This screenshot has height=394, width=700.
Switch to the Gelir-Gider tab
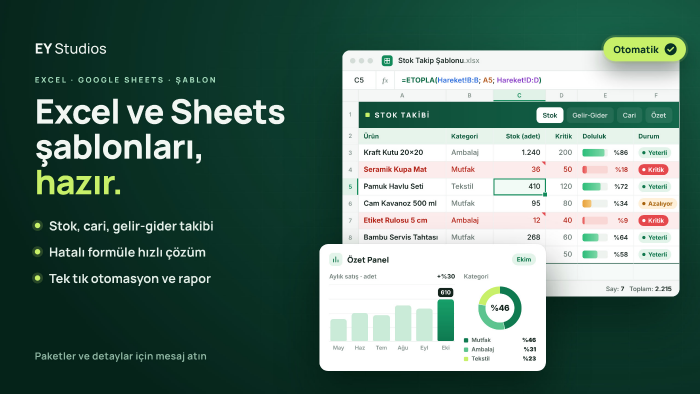pos(589,115)
